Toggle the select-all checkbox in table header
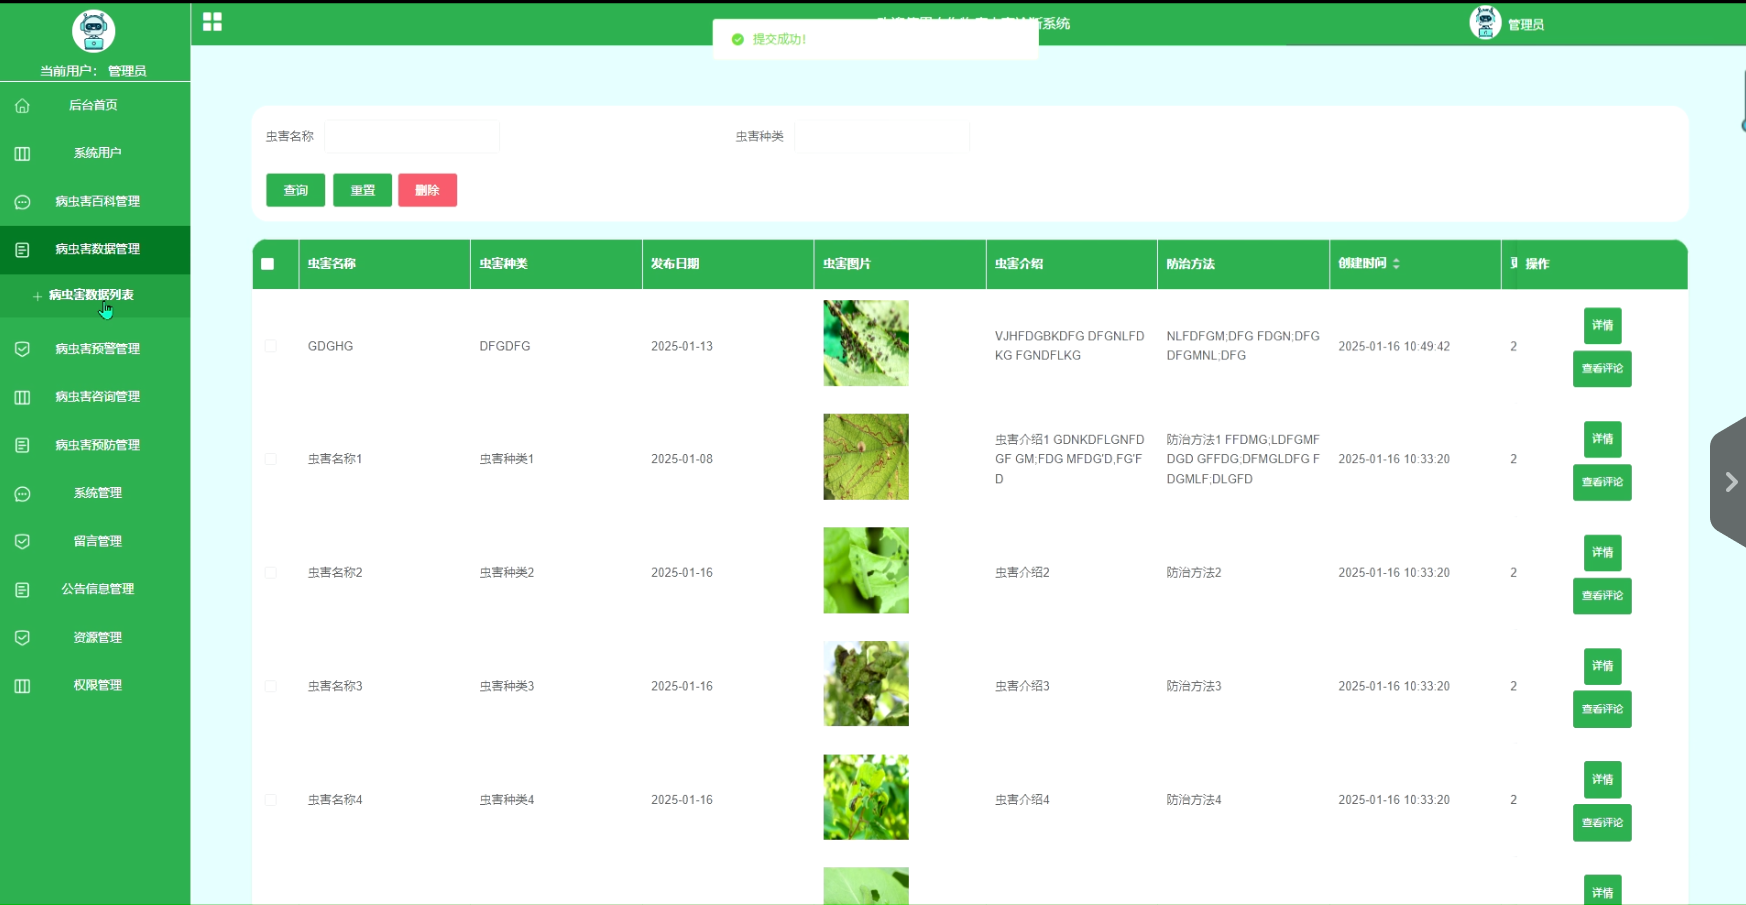Viewport: 1746px width, 905px height. 268,264
